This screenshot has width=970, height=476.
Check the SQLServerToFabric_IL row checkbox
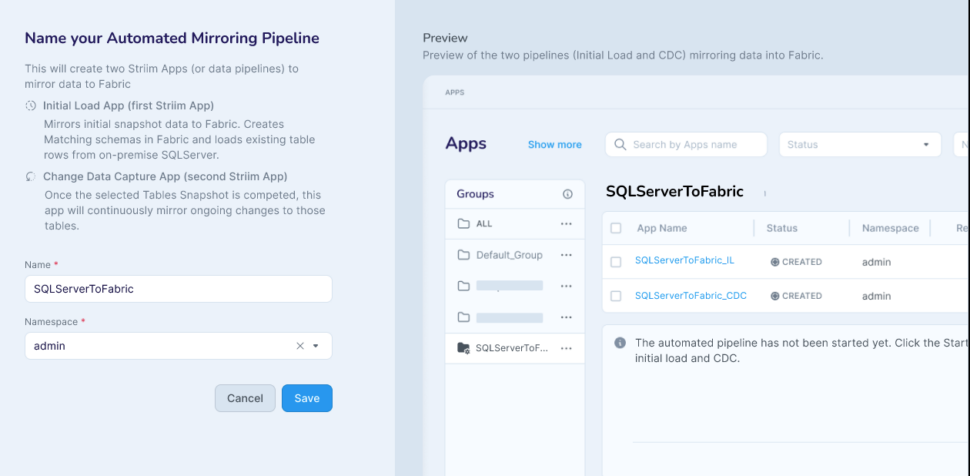click(616, 262)
